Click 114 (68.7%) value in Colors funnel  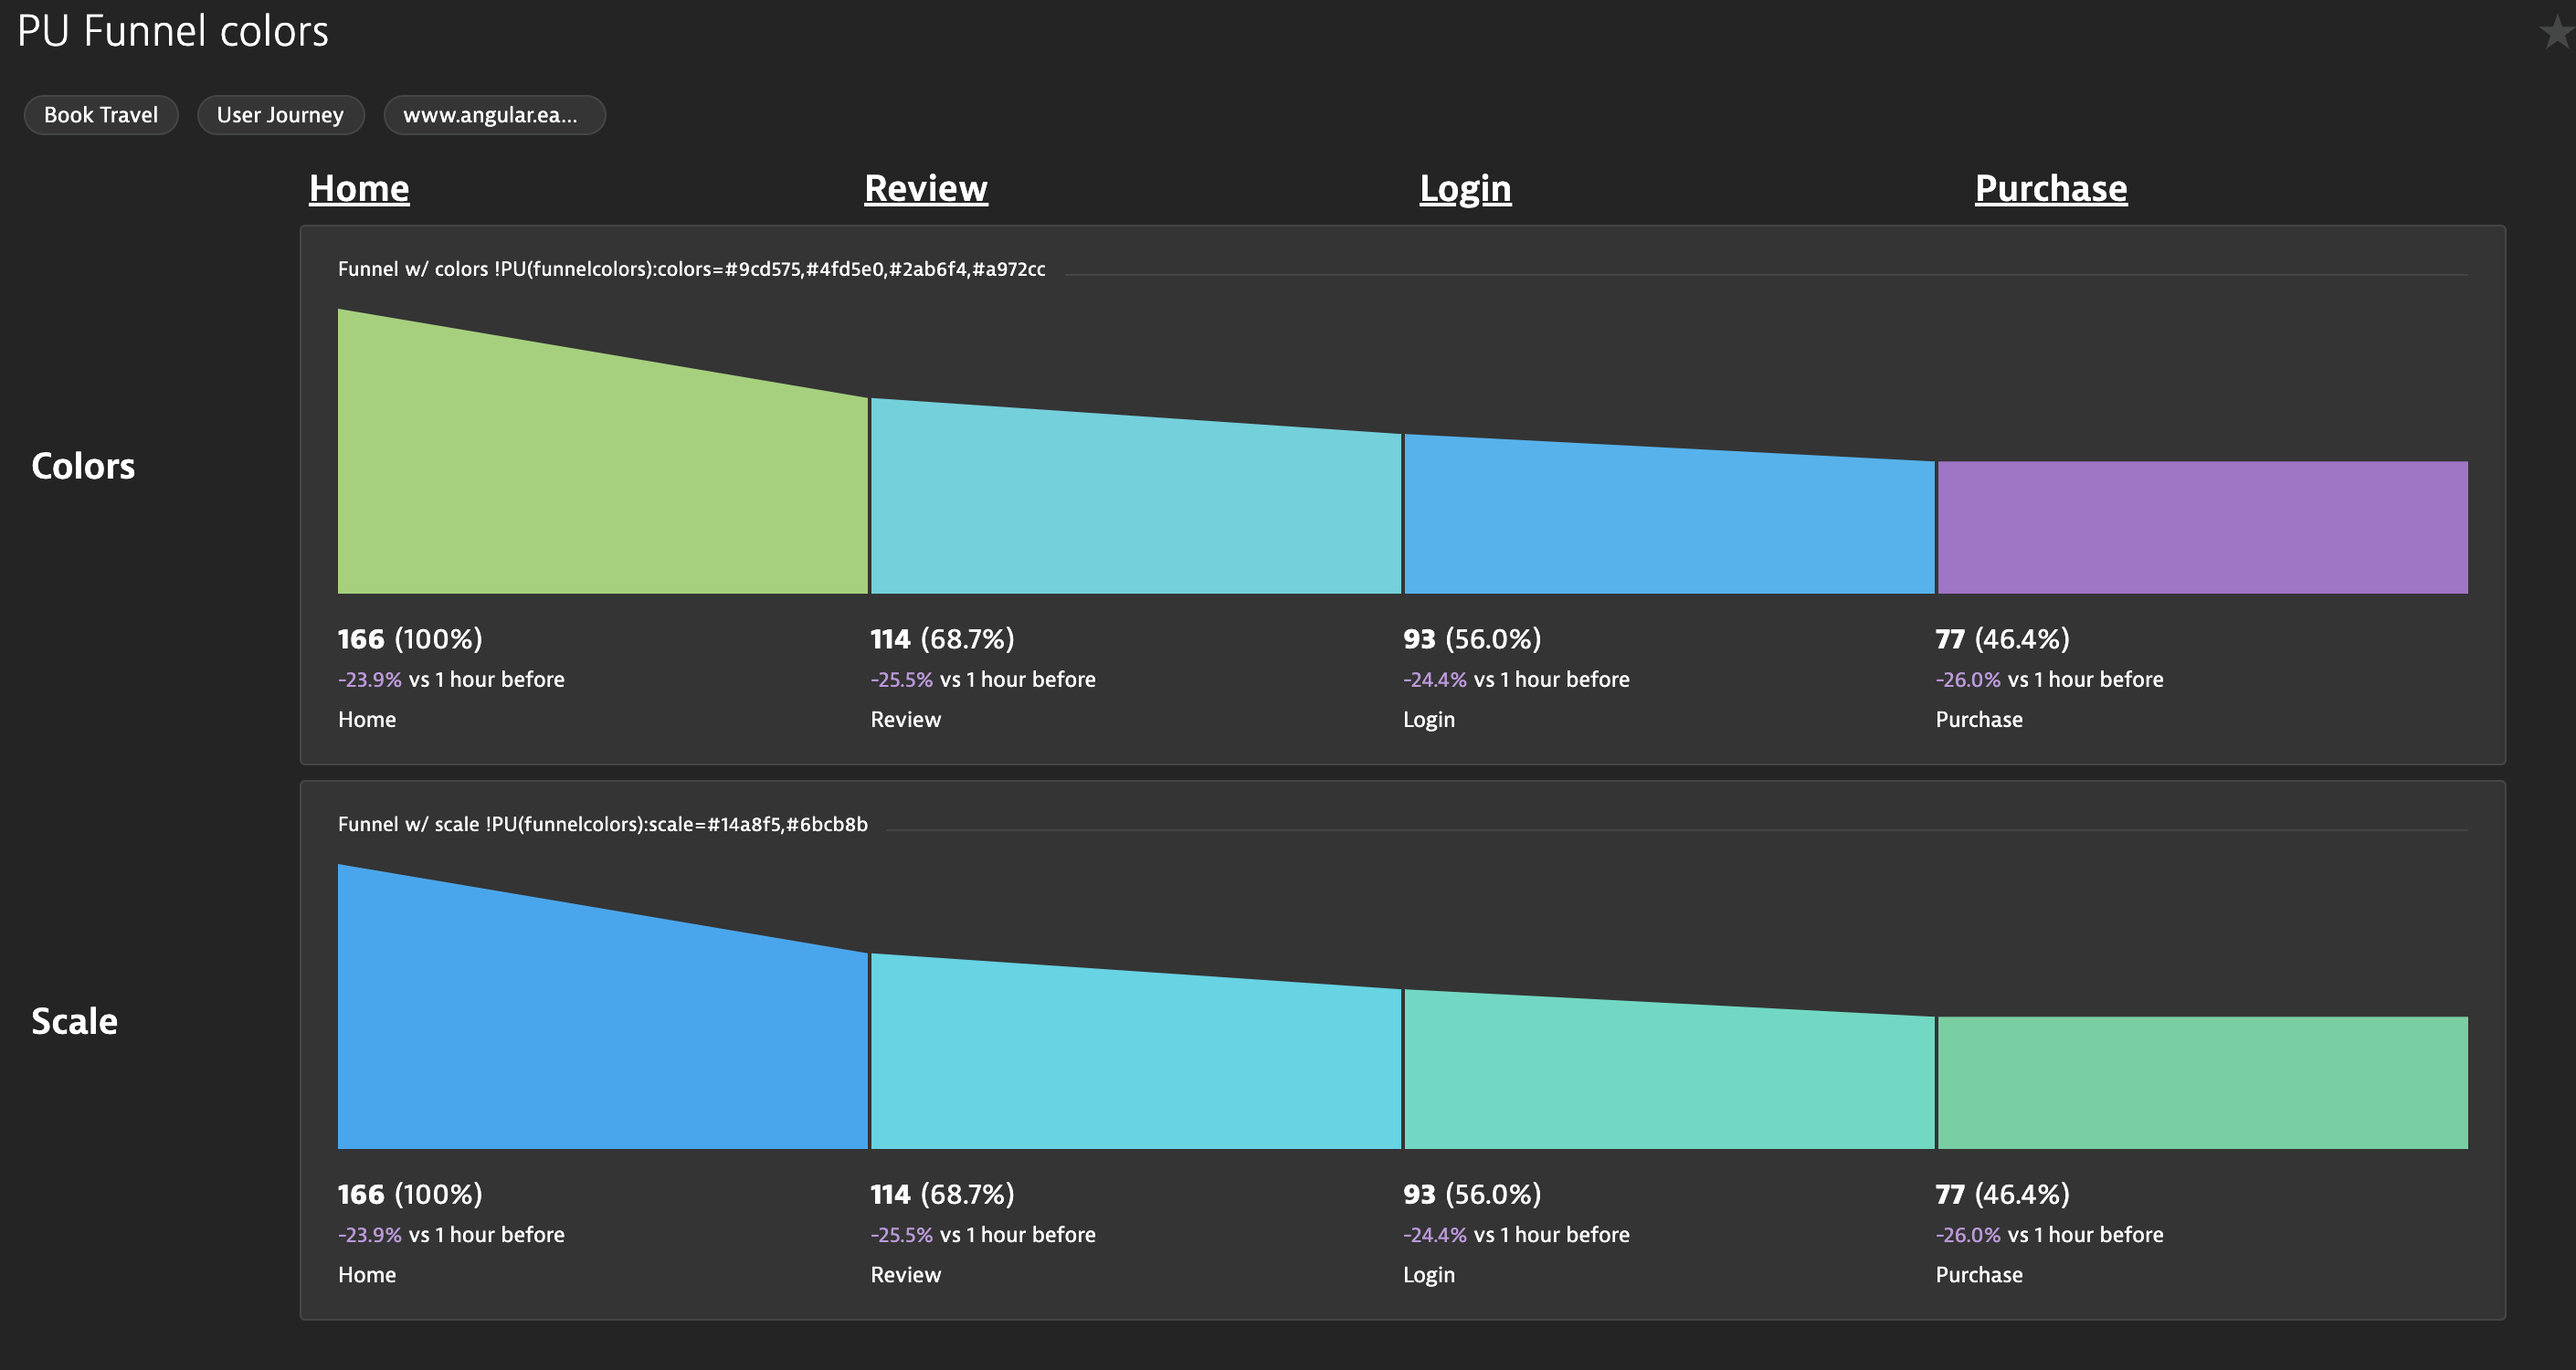(x=942, y=639)
